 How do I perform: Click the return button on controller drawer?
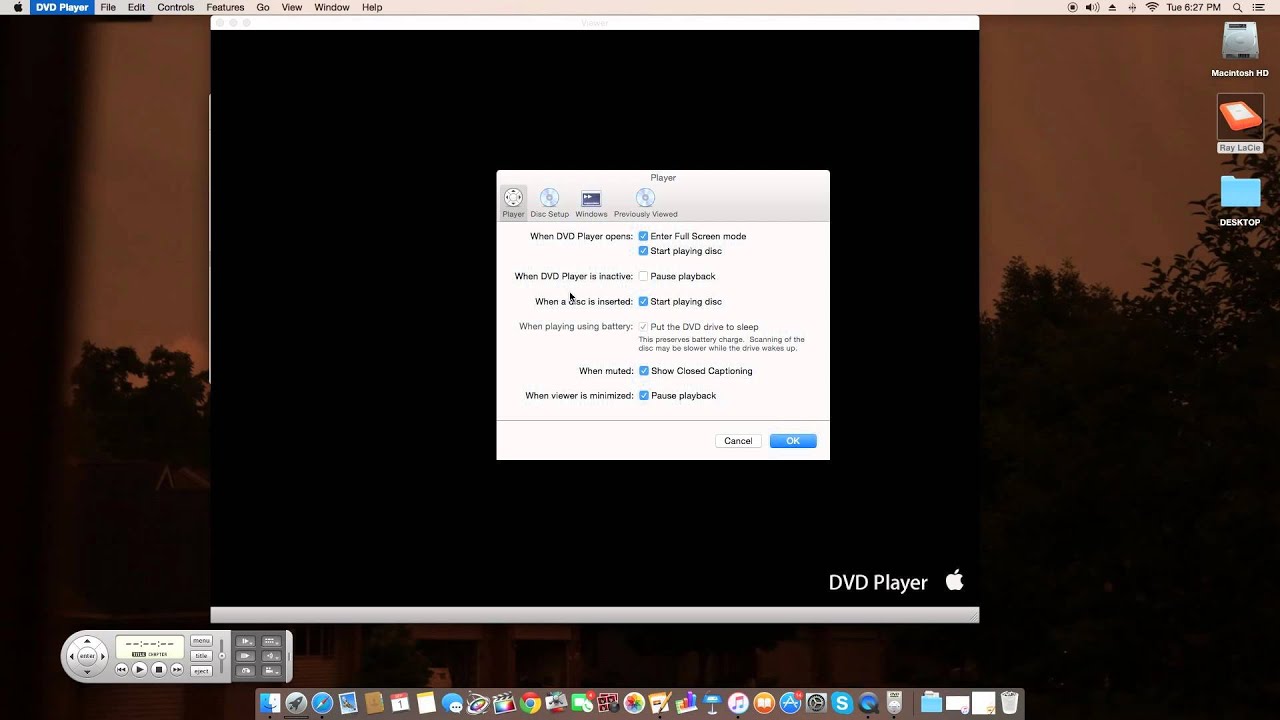246,671
